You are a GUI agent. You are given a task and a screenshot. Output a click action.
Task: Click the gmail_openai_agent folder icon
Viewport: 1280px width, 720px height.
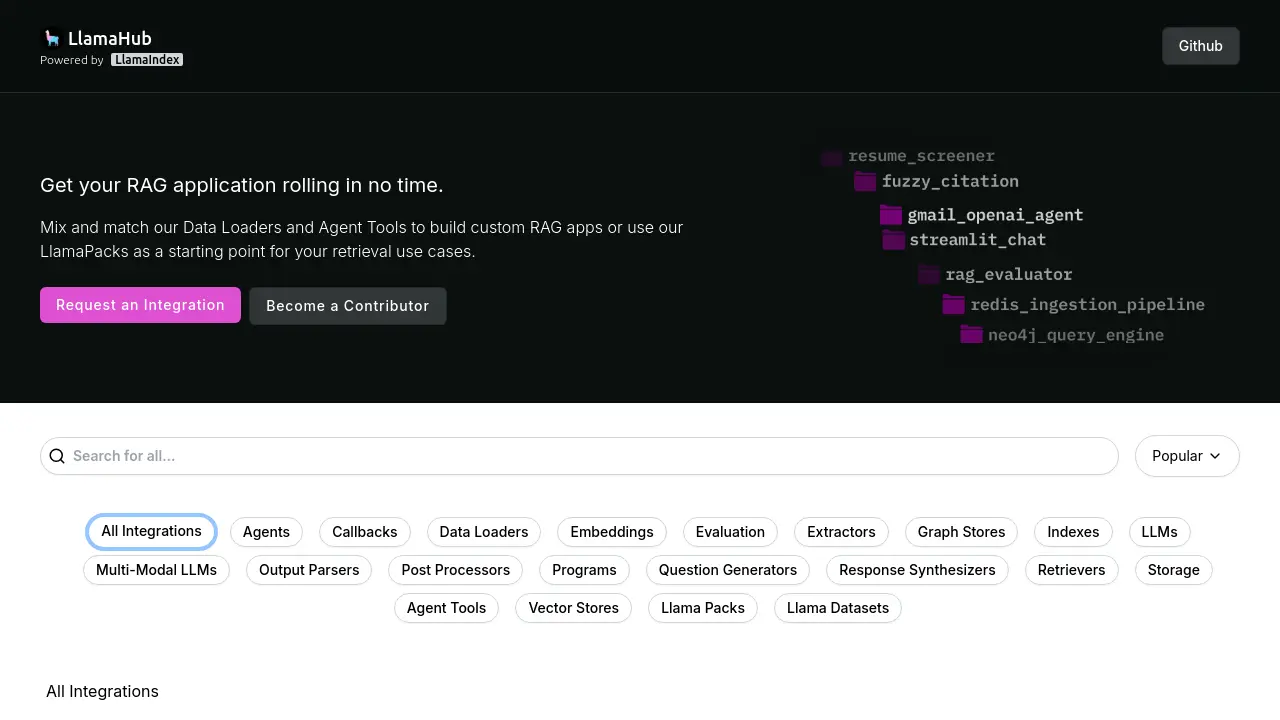[891, 215]
